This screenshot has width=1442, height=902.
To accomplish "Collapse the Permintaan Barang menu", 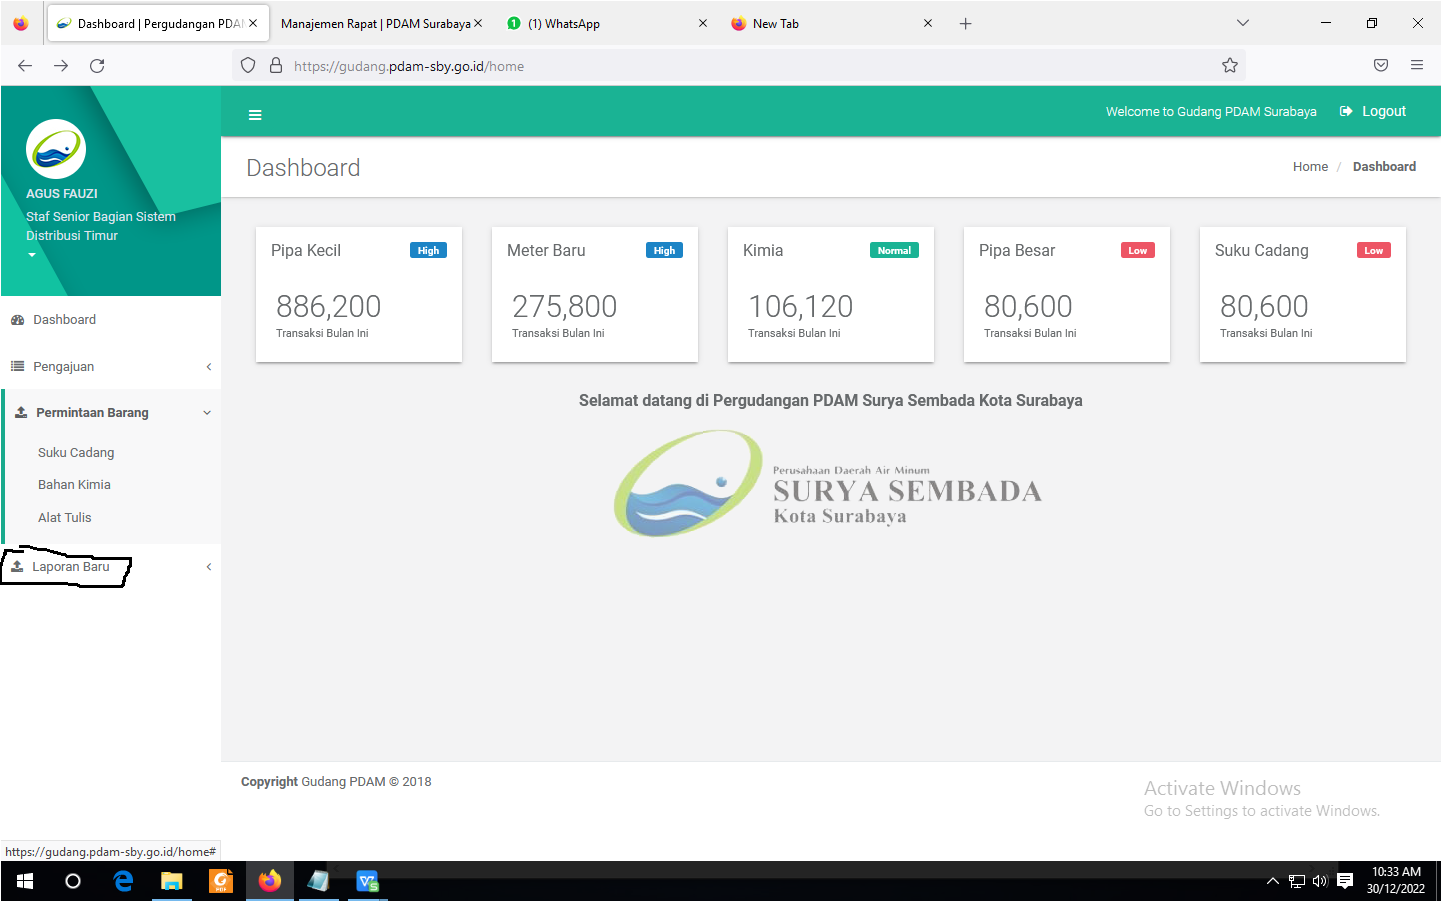I will tap(112, 413).
